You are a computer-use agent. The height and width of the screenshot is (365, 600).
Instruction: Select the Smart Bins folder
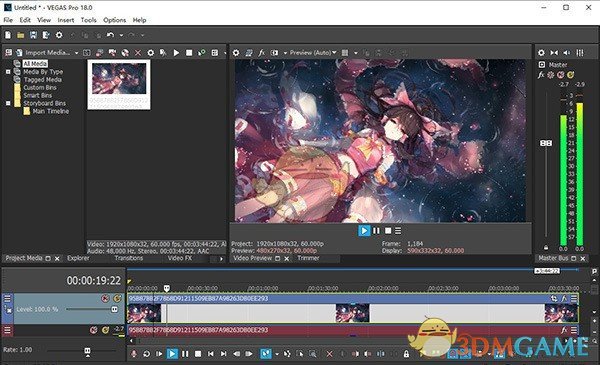(38, 95)
